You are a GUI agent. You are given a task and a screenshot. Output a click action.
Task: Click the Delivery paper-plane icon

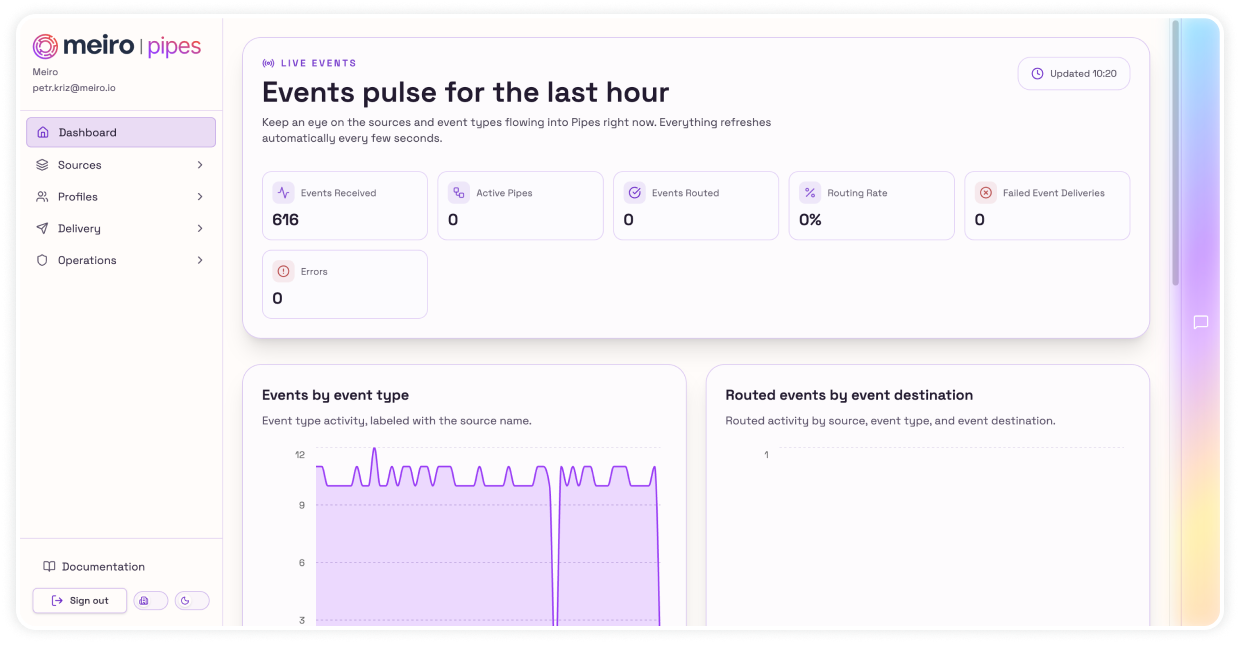pos(42,229)
